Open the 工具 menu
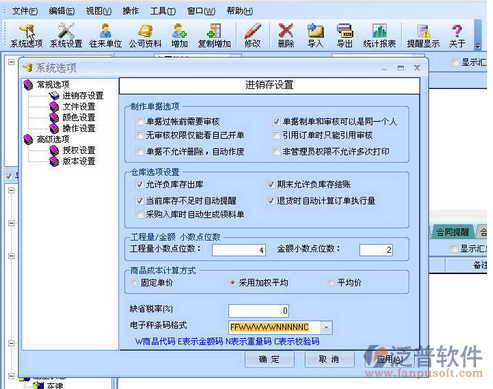493x389 pixels. coord(163,11)
